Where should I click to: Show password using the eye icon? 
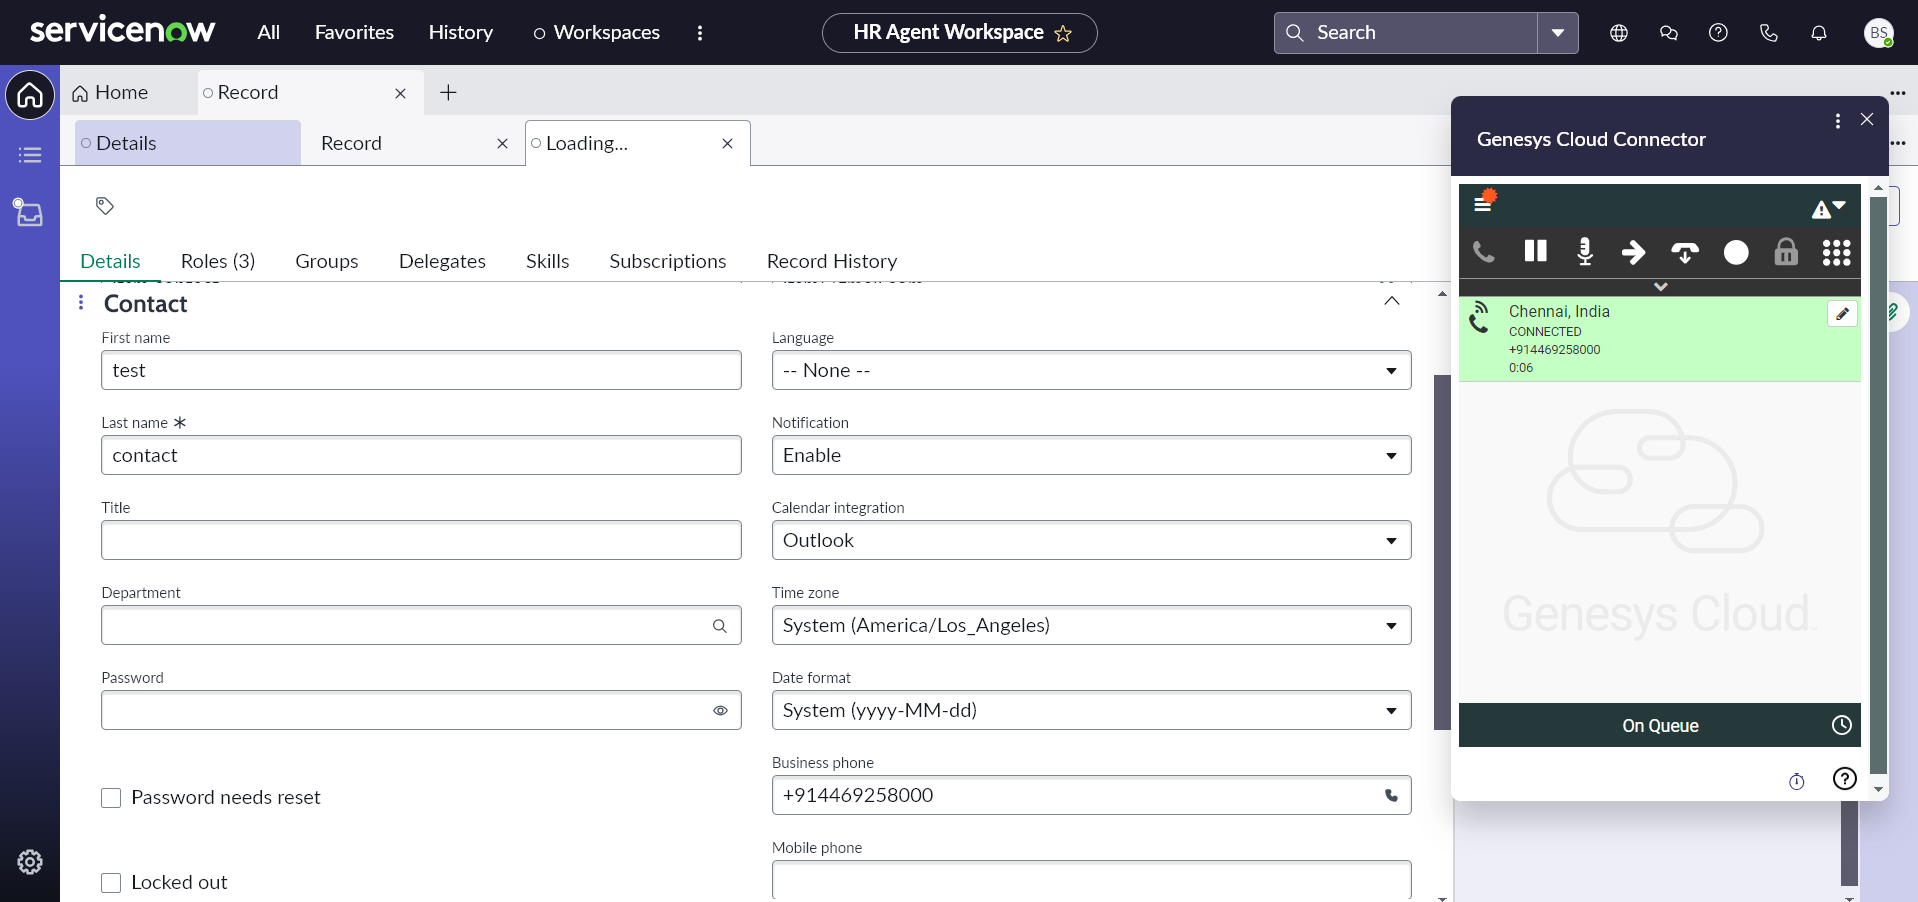[720, 711]
